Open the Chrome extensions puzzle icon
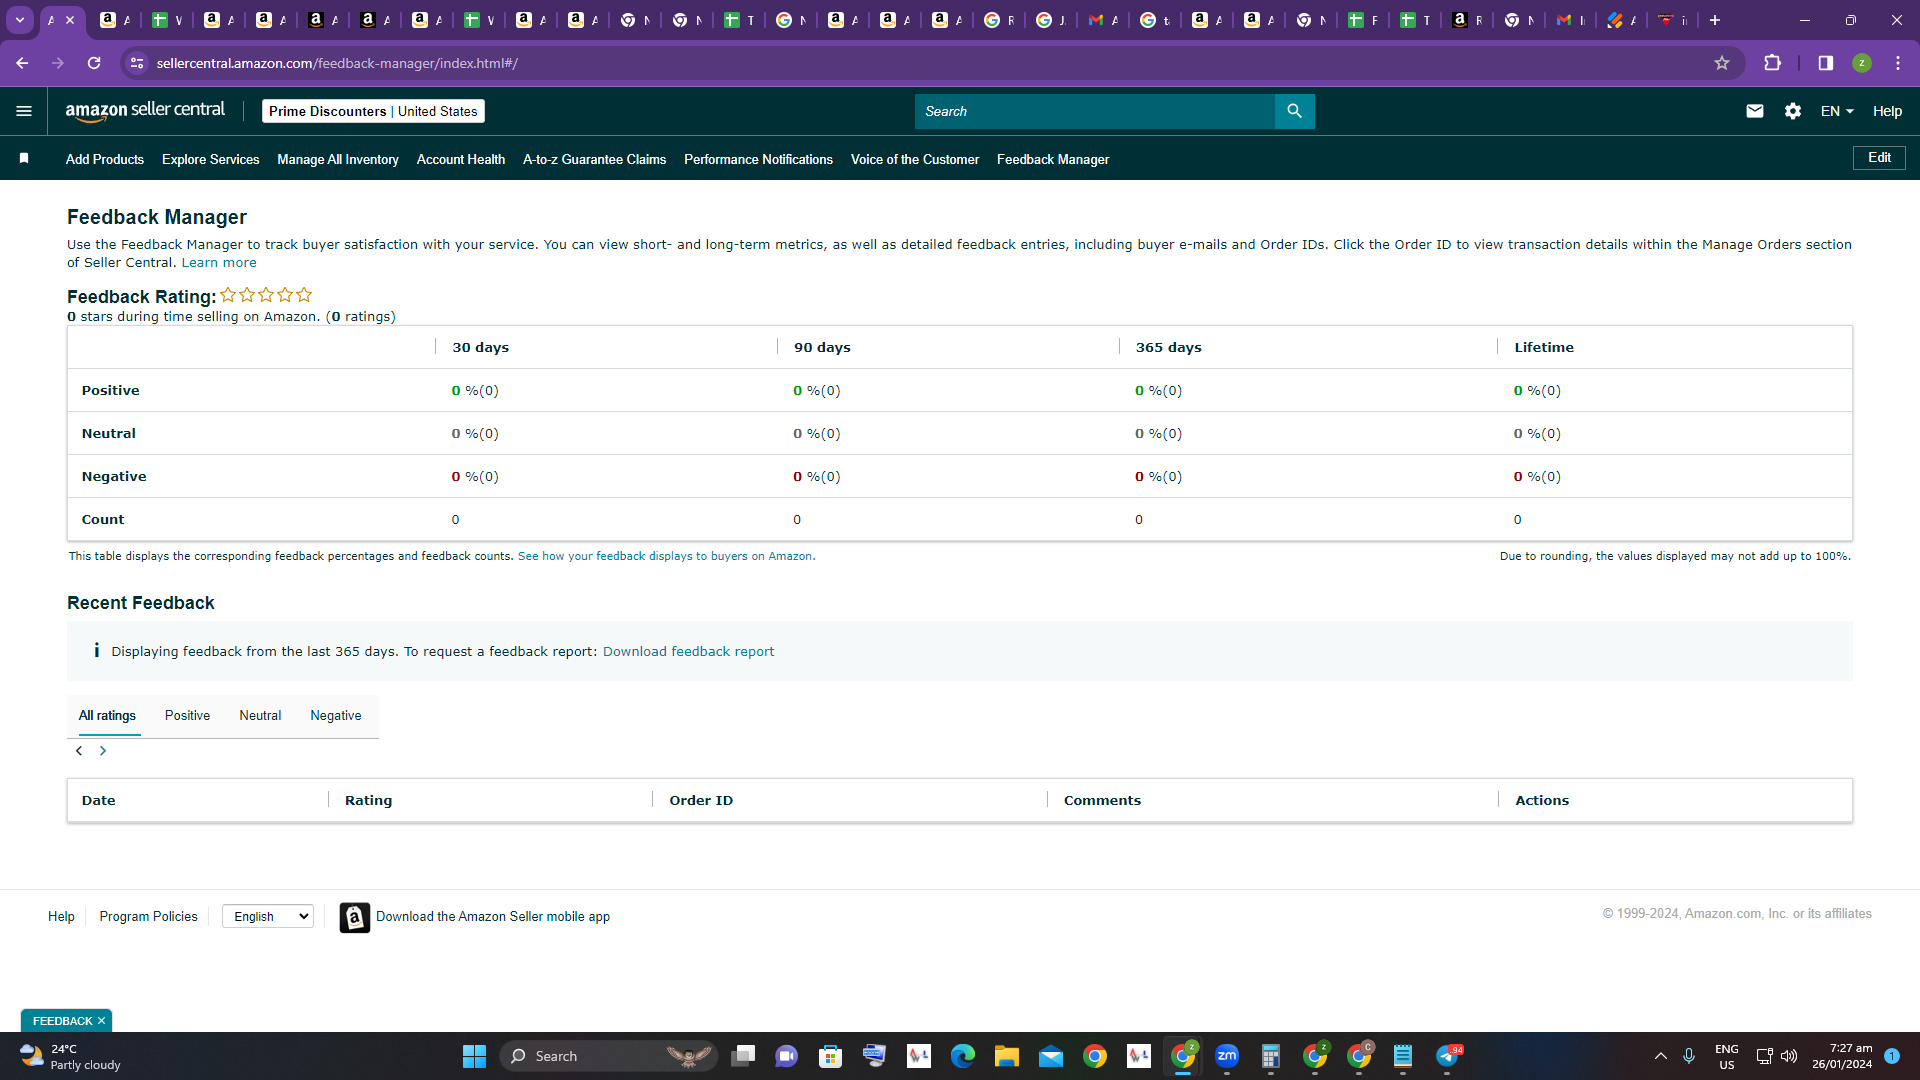1920x1080 pixels. (x=1772, y=63)
